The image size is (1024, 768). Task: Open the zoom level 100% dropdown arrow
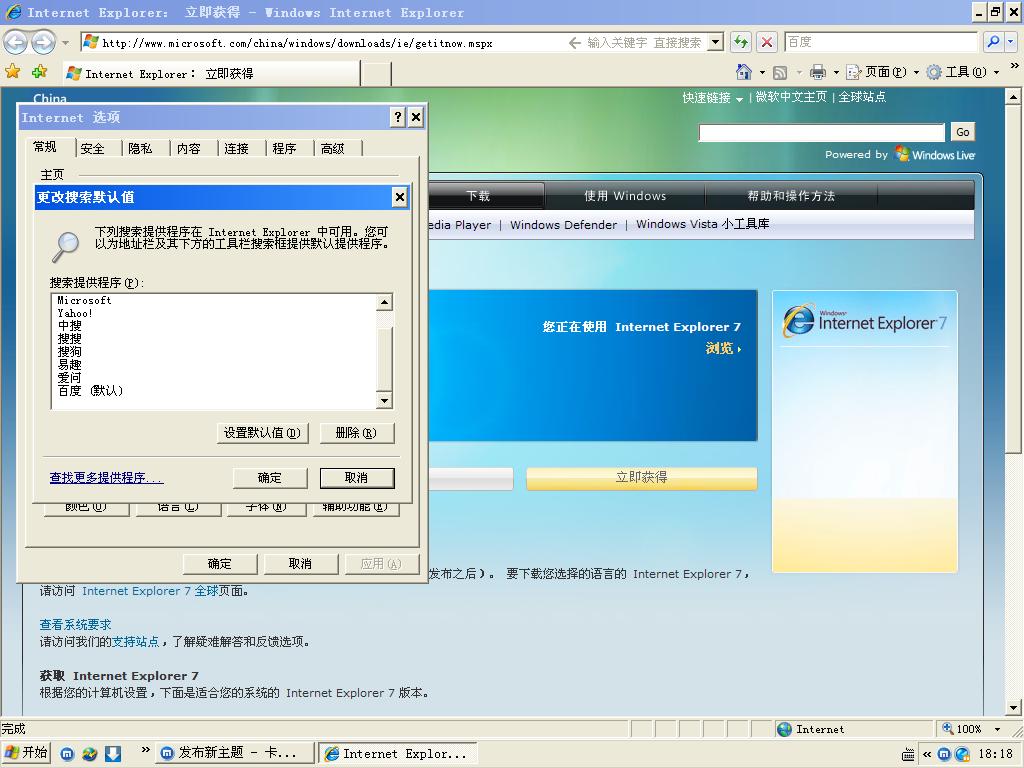[997, 729]
